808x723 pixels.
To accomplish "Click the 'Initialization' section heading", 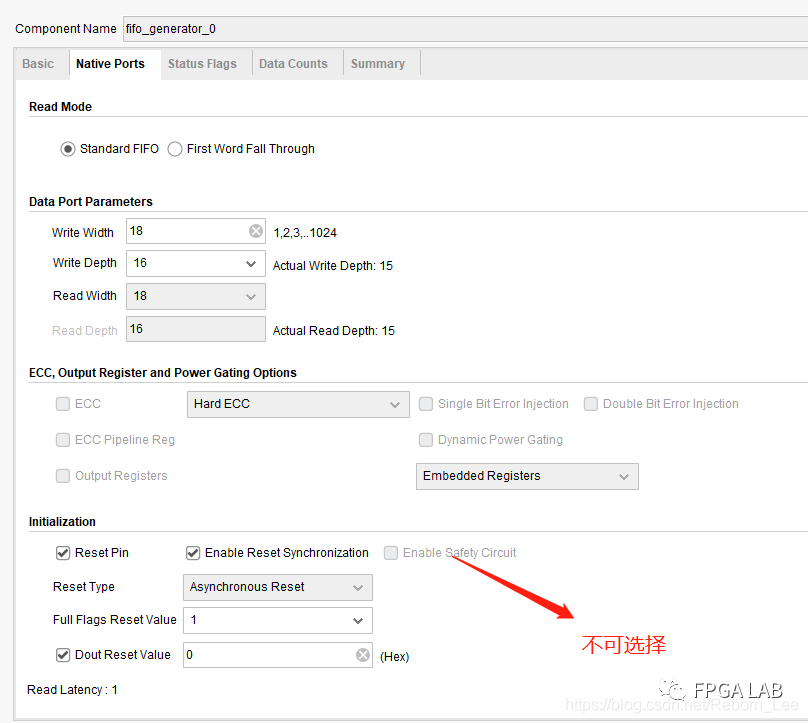I will 62,522.
